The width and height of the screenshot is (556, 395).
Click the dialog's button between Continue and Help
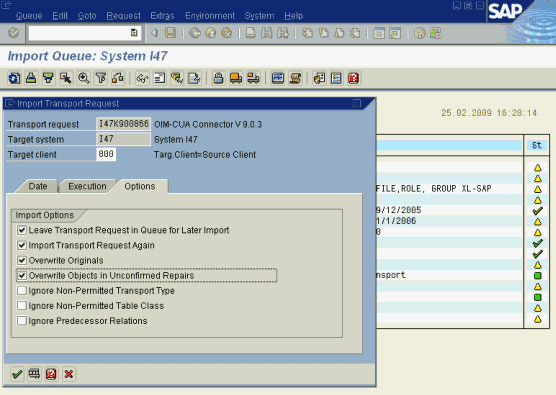tap(34, 374)
